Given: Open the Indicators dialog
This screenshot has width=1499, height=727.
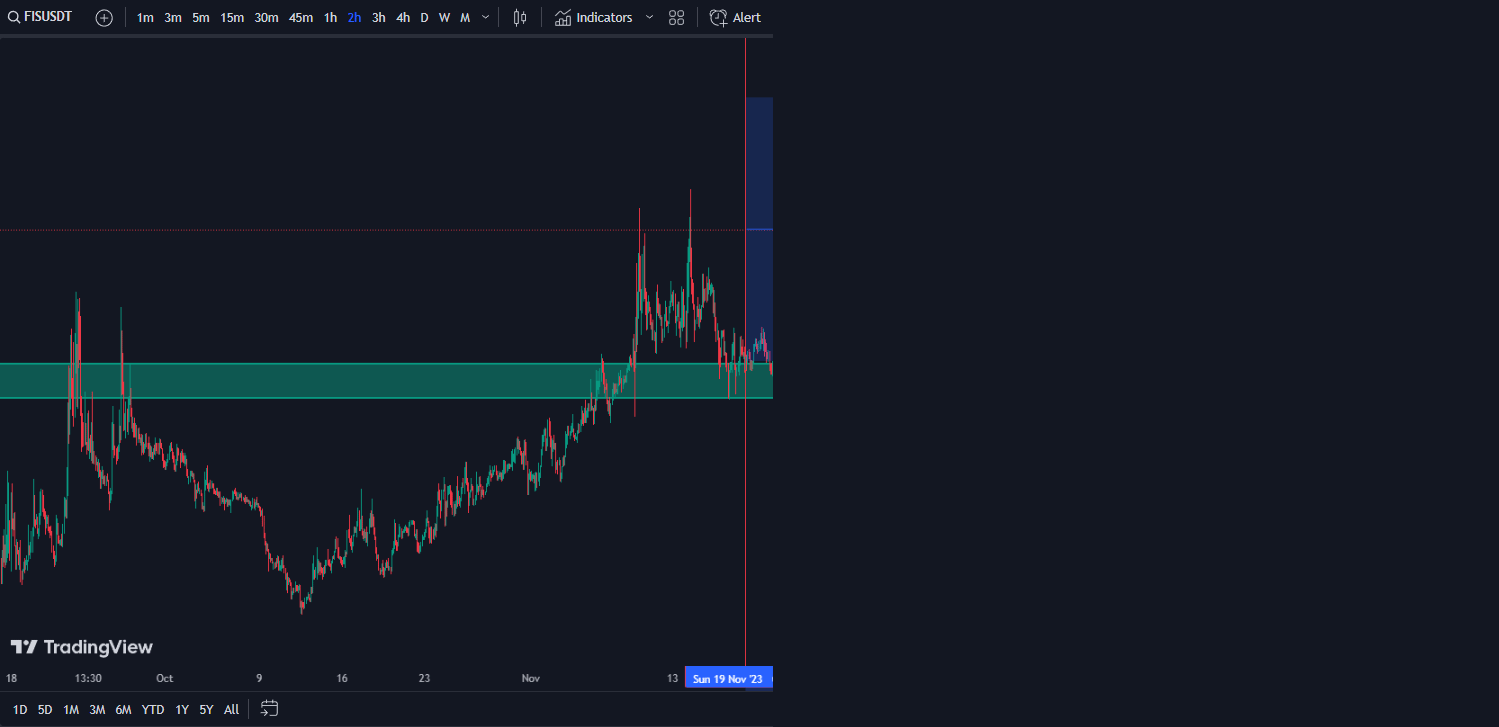Looking at the screenshot, I should (594, 18).
